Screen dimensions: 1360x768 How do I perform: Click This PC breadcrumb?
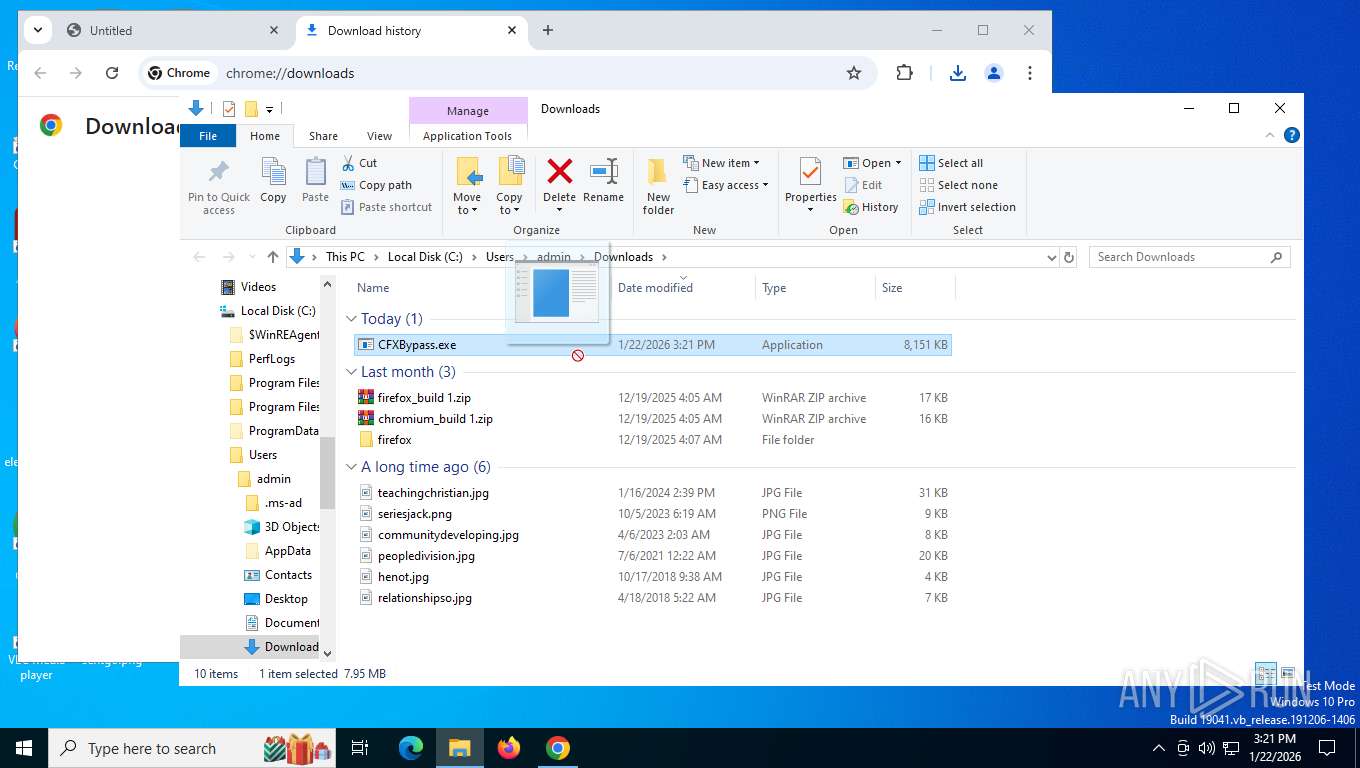345,257
